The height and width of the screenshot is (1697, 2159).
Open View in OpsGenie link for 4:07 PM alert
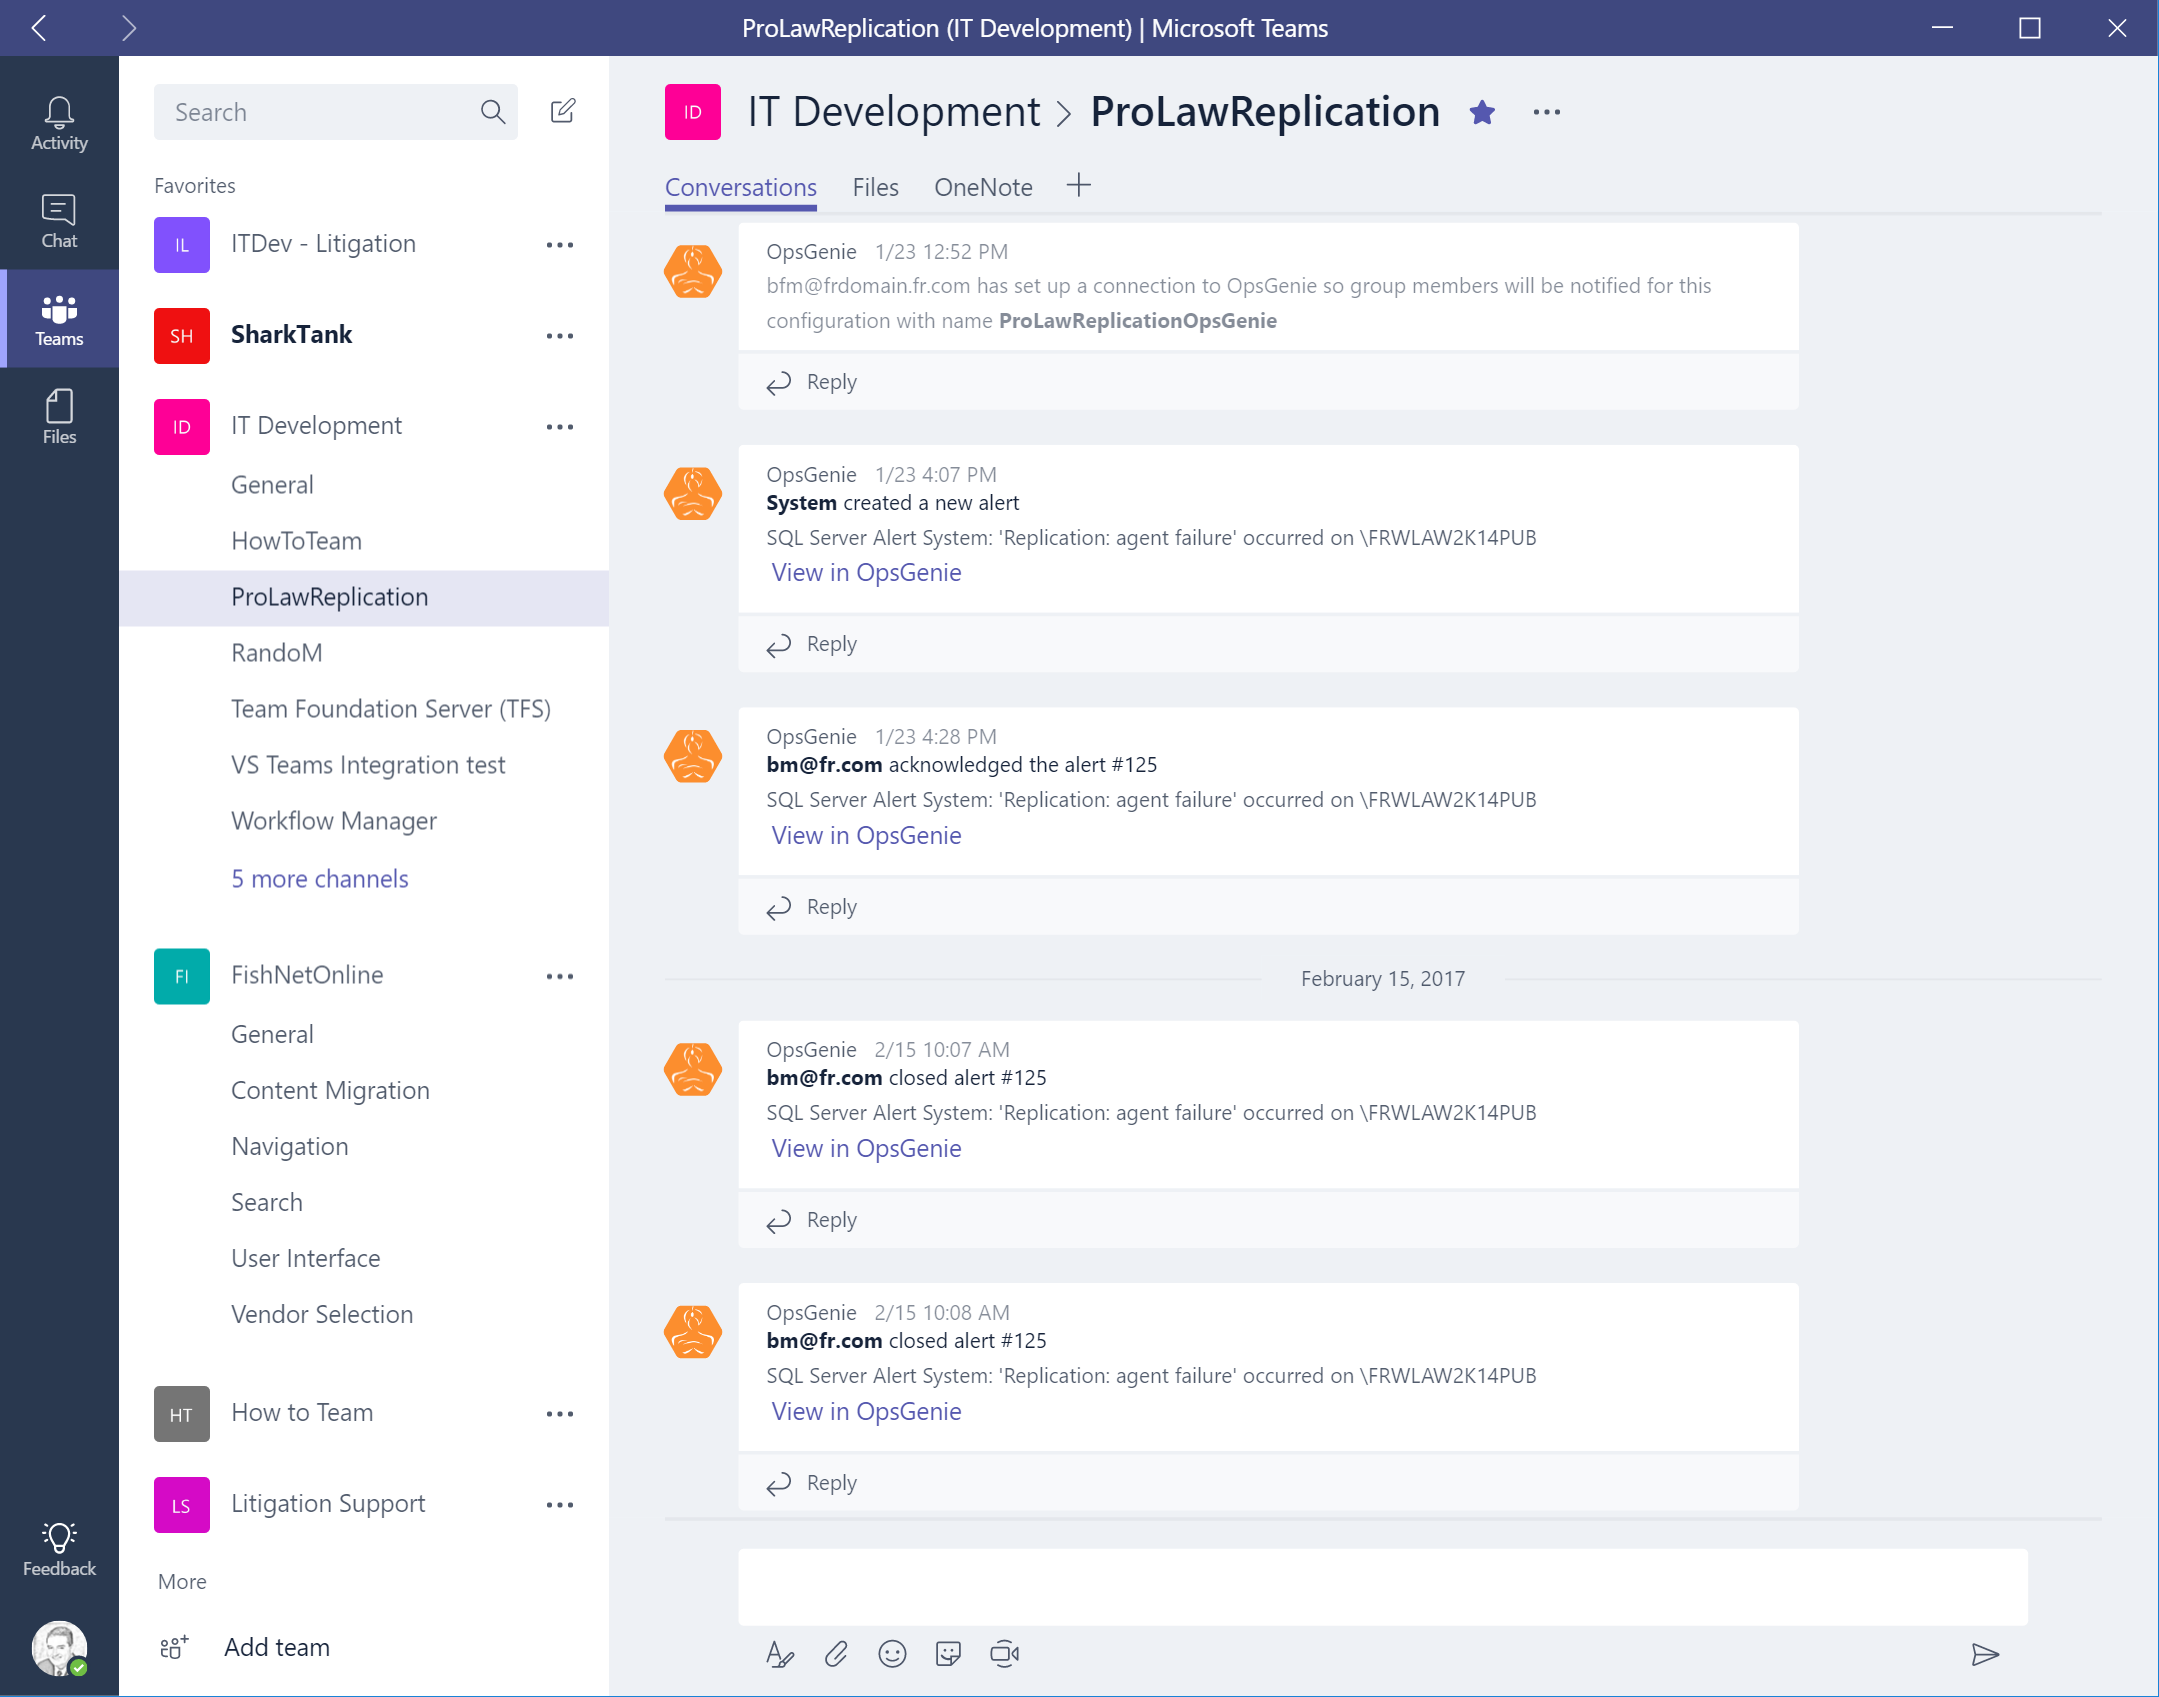coord(866,572)
